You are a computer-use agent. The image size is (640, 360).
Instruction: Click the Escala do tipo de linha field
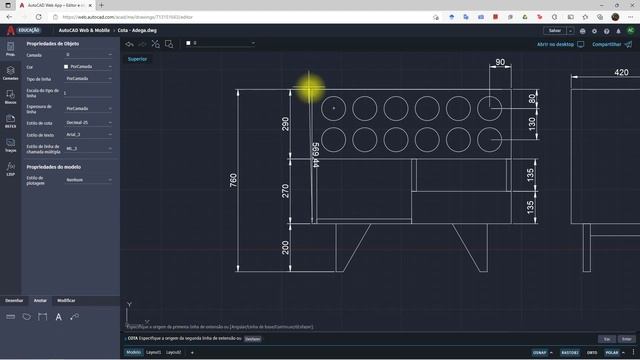(x=88, y=93)
